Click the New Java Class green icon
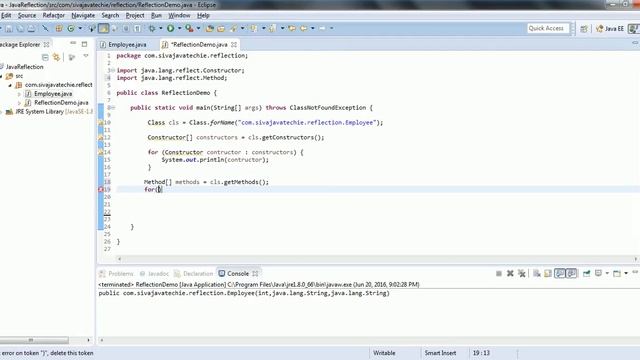This screenshot has width=640, height=360. tap(71, 28)
